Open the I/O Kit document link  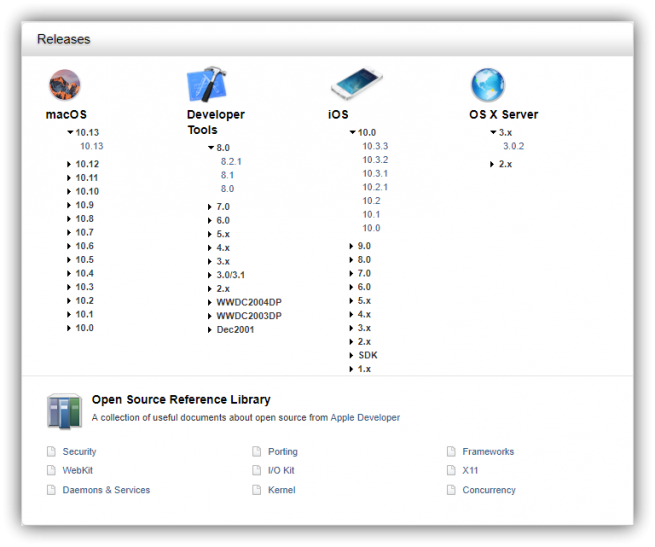[x=281, y=470]
